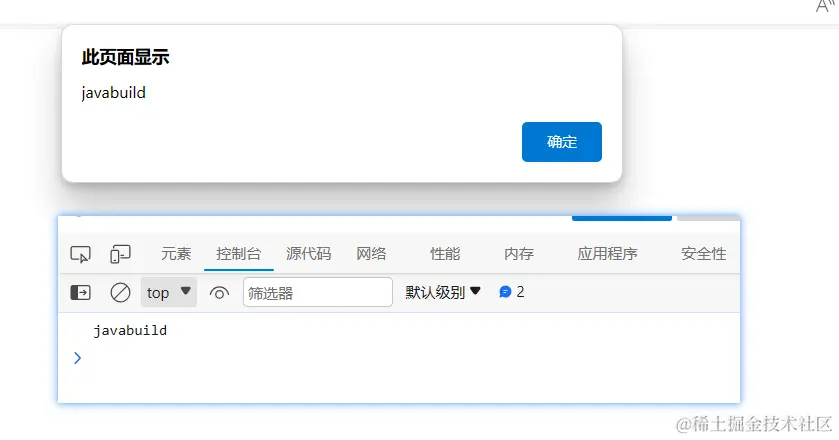This screenshot has width=839, height=440.
Task: Open the 元素 tab
Action: (x=176, y=254)
